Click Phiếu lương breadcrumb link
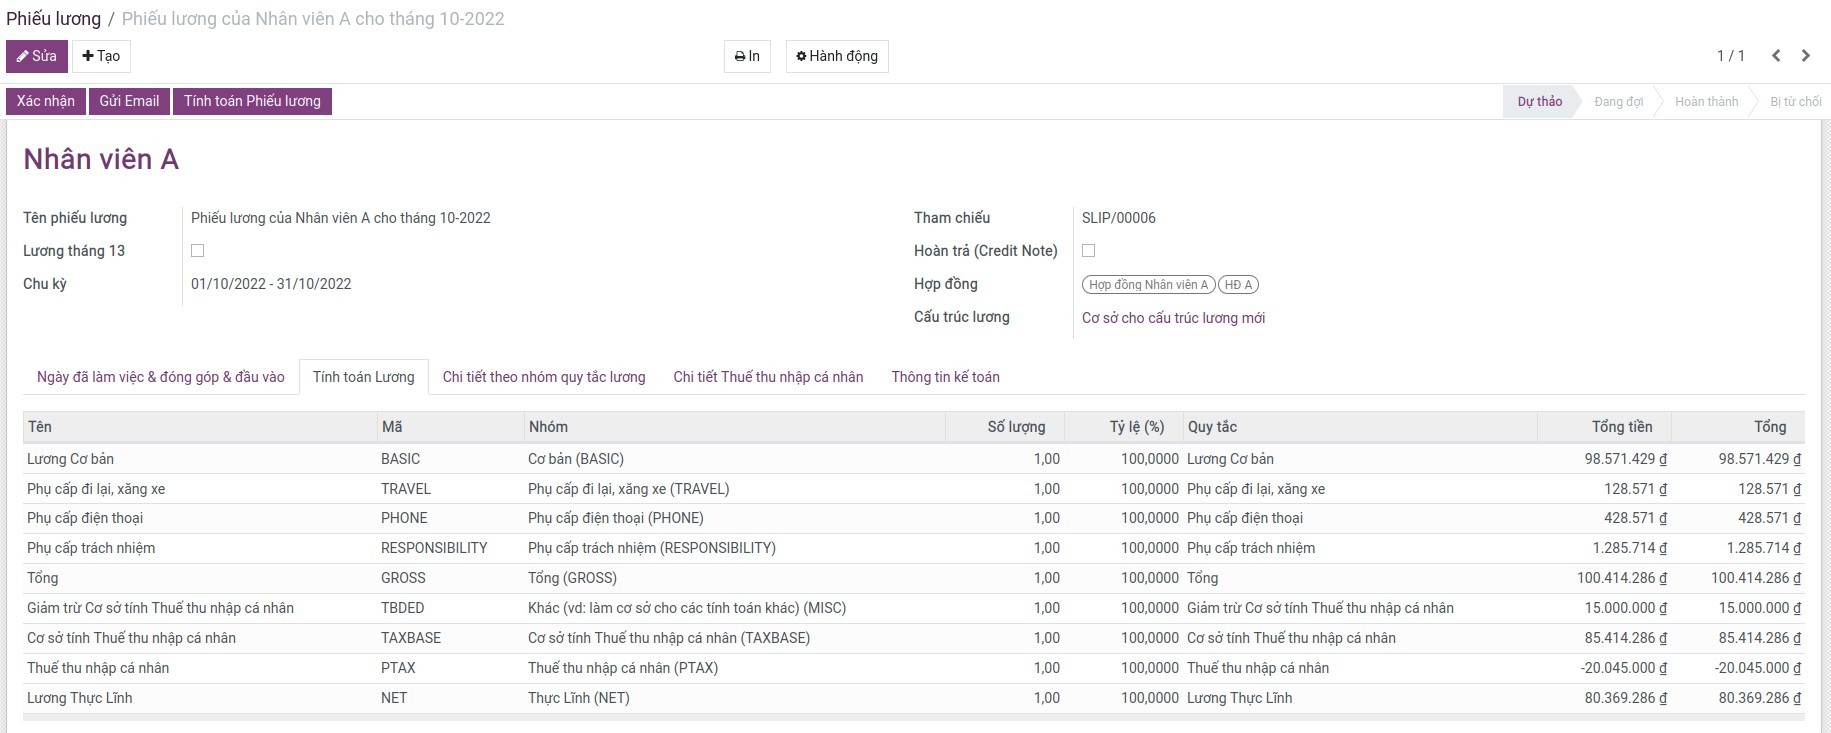 [53, 19]
